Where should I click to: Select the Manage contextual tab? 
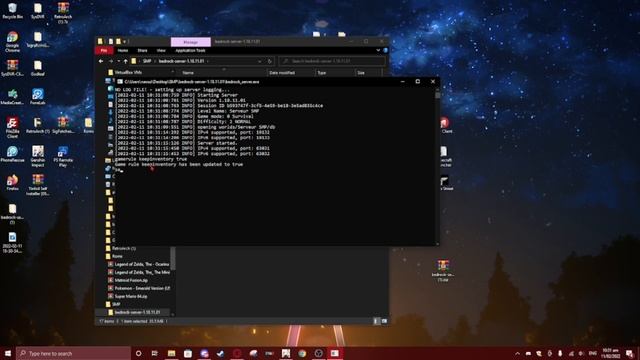tap(191, 42)
